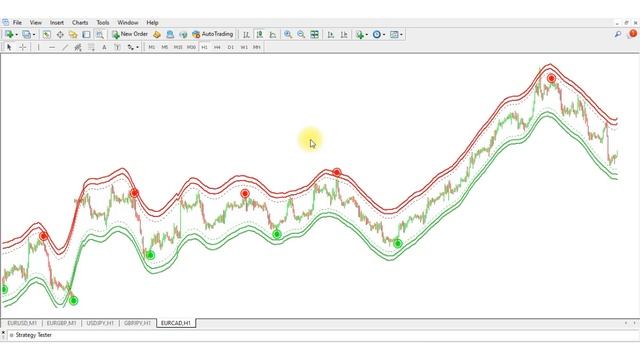The height and width of the screenshot is (360, 640).
Task: Open the MQL5 community person icon
Action: point(170,35)
